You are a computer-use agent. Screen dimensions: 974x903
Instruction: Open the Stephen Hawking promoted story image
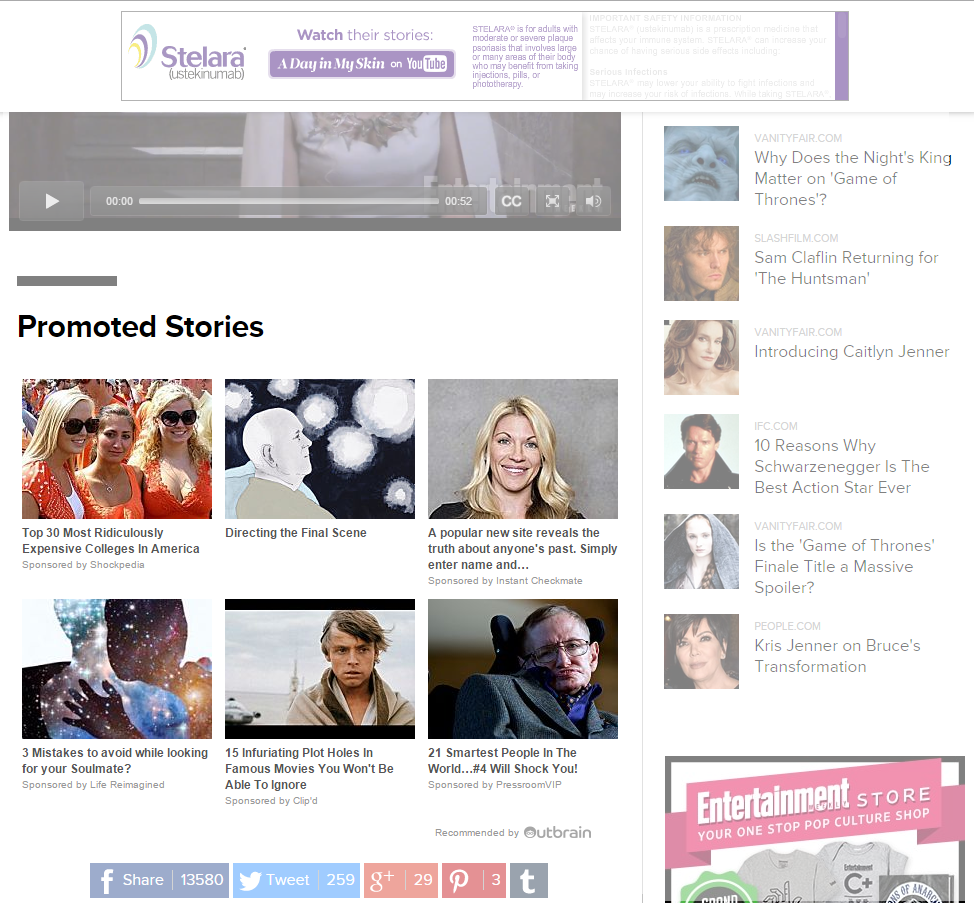tap(522, 669)
